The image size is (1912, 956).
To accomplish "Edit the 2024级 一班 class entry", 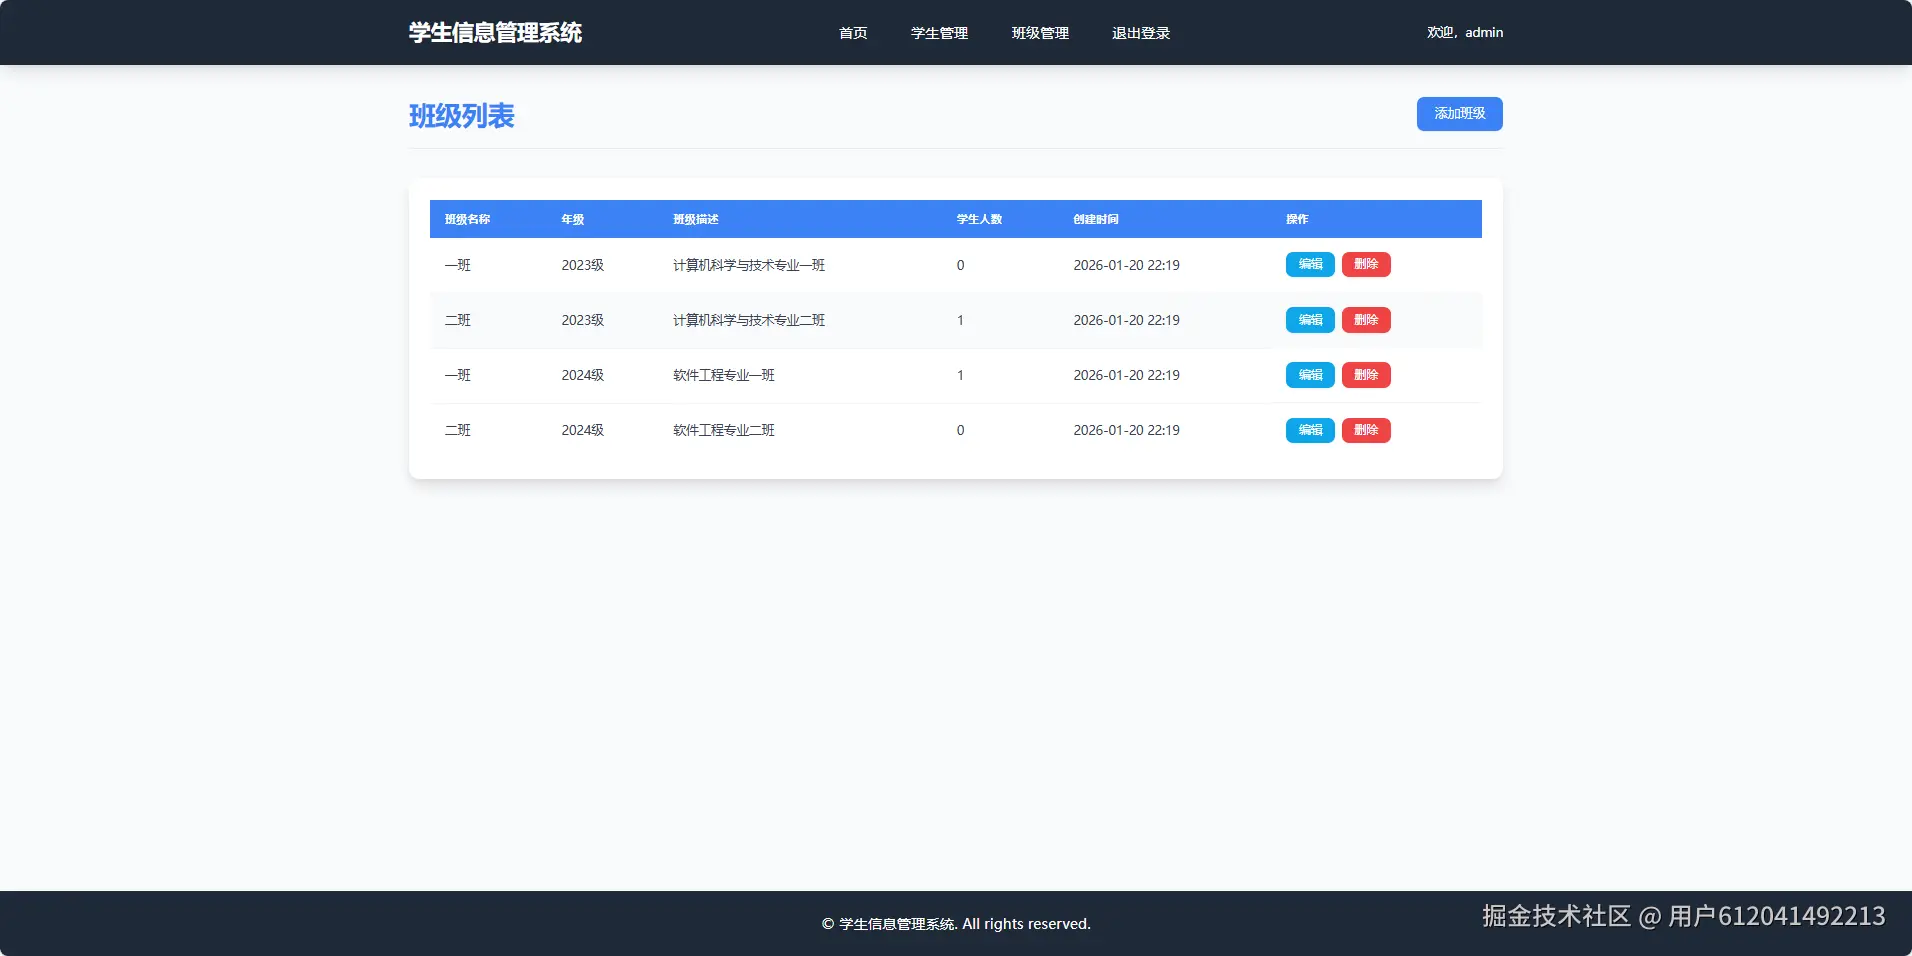I will coord(1309,375).
